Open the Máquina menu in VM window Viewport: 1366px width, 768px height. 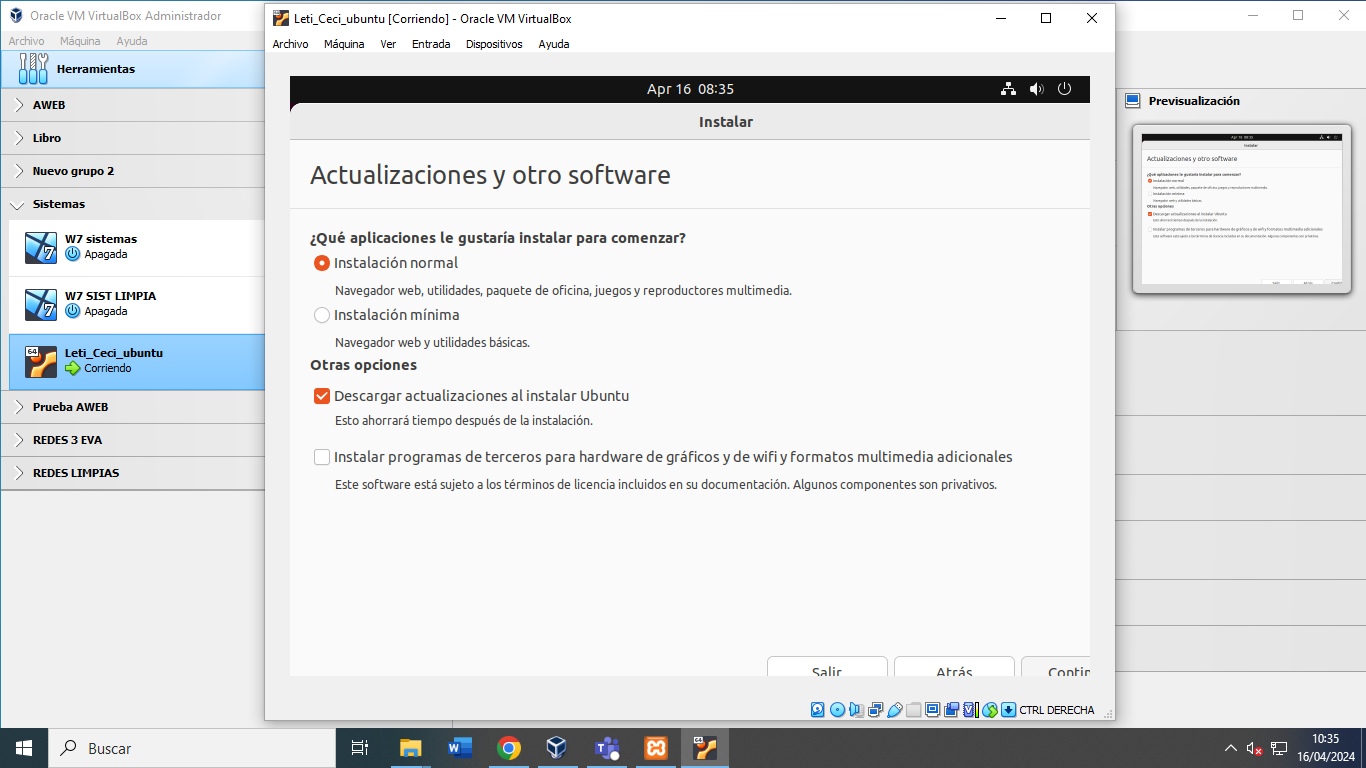pyautogui.click(x=344, y=43)
